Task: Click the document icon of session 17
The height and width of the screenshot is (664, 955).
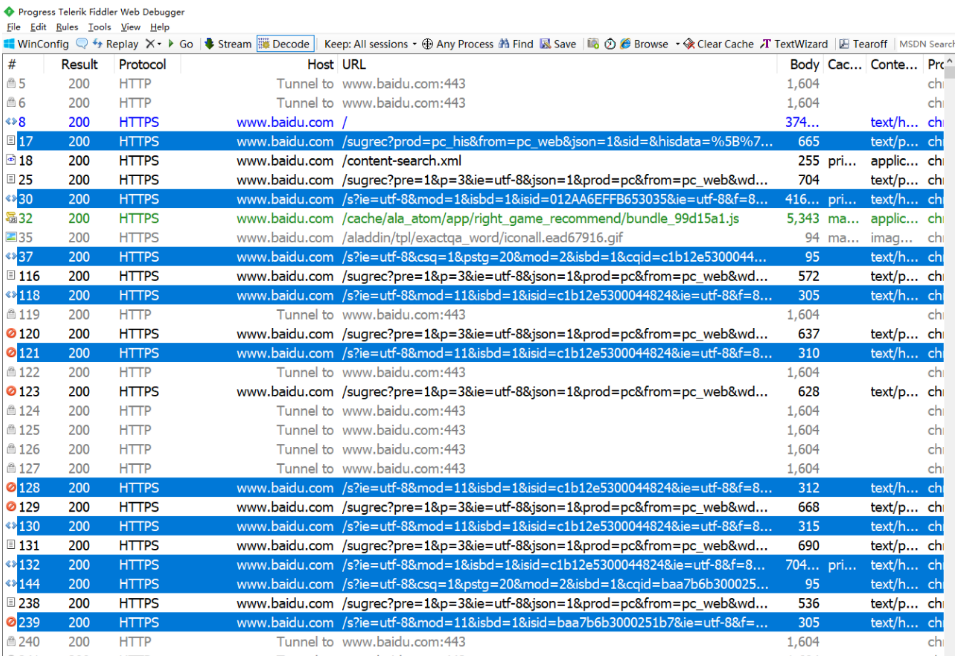Action: [11, 141]
